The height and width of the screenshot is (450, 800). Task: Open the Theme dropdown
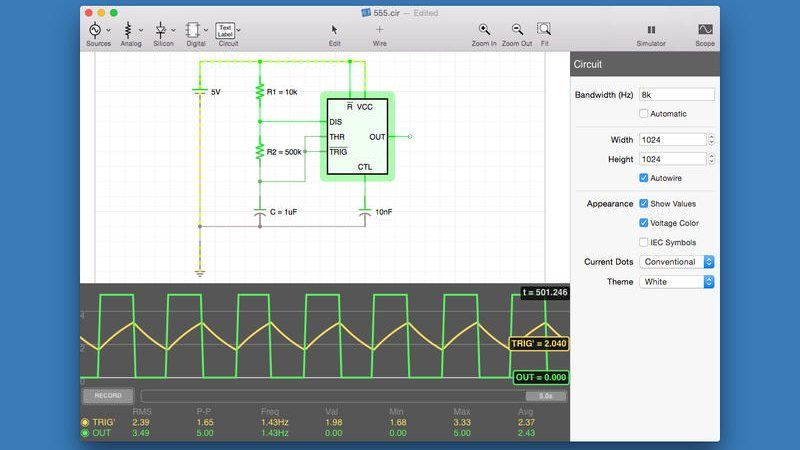(x=677, y=282)
